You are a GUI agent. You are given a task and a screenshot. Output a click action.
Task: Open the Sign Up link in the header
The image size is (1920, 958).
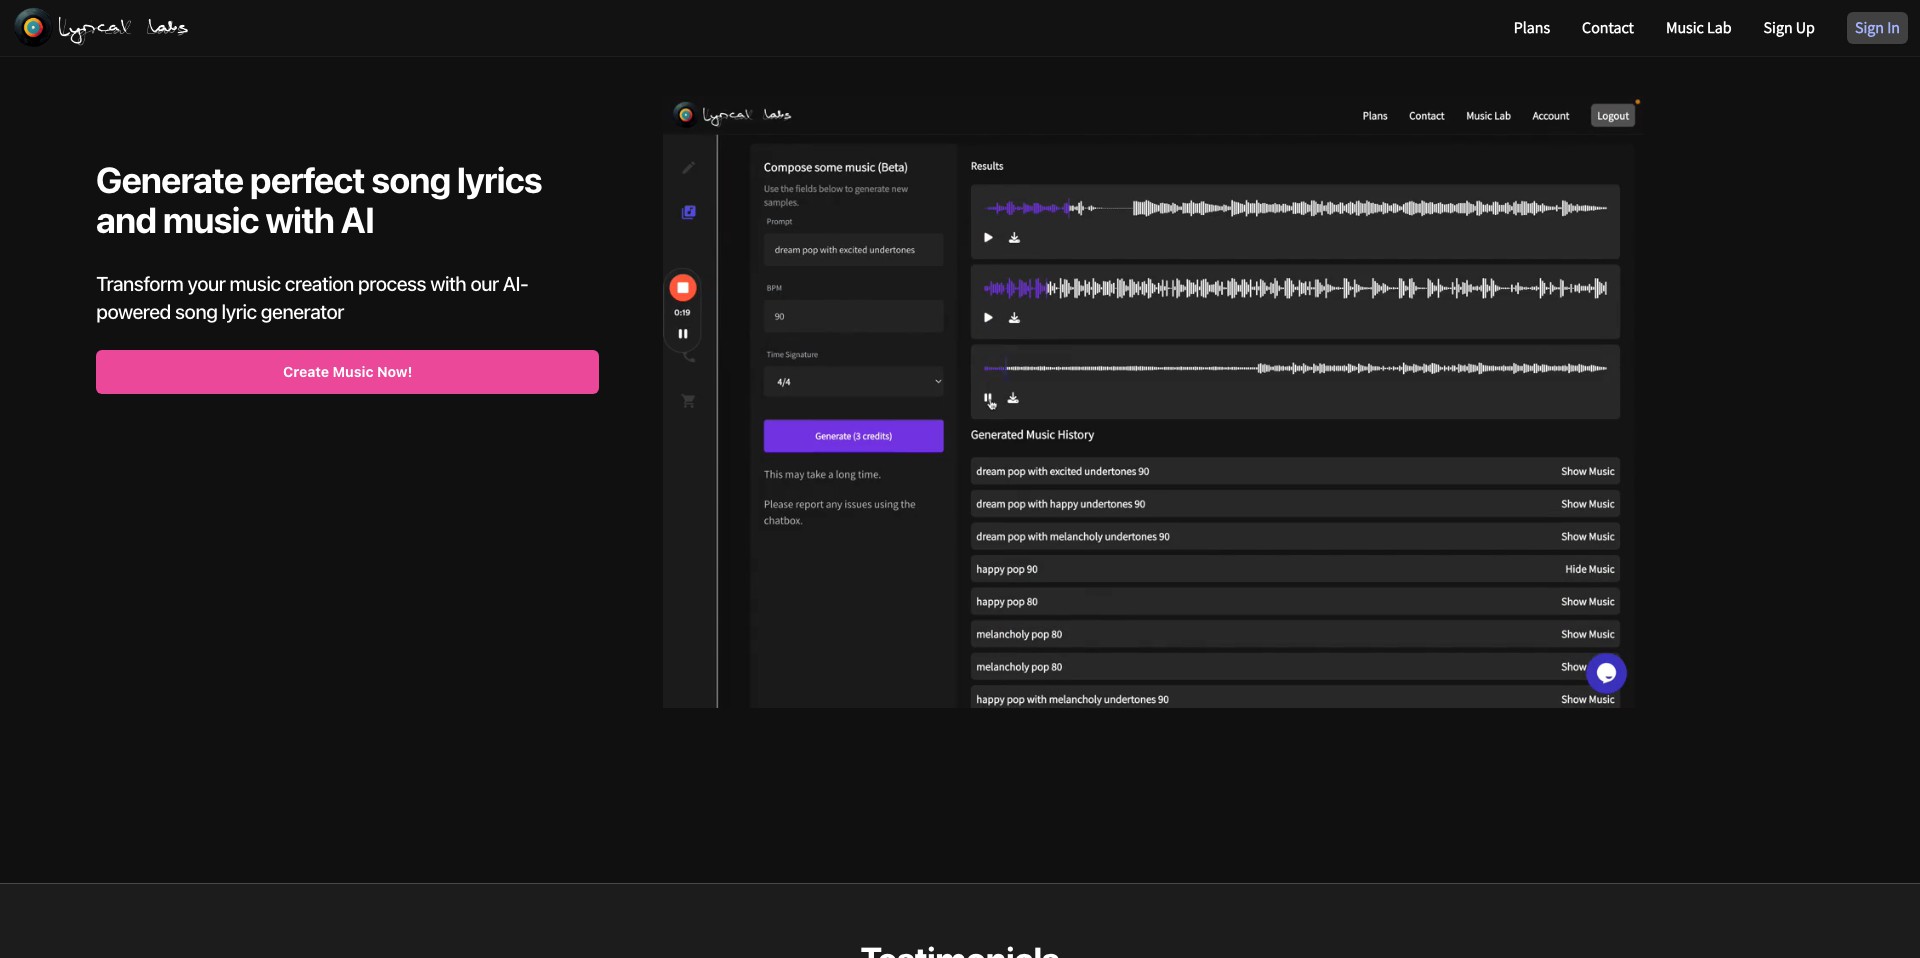click(x=1788, y=28)
